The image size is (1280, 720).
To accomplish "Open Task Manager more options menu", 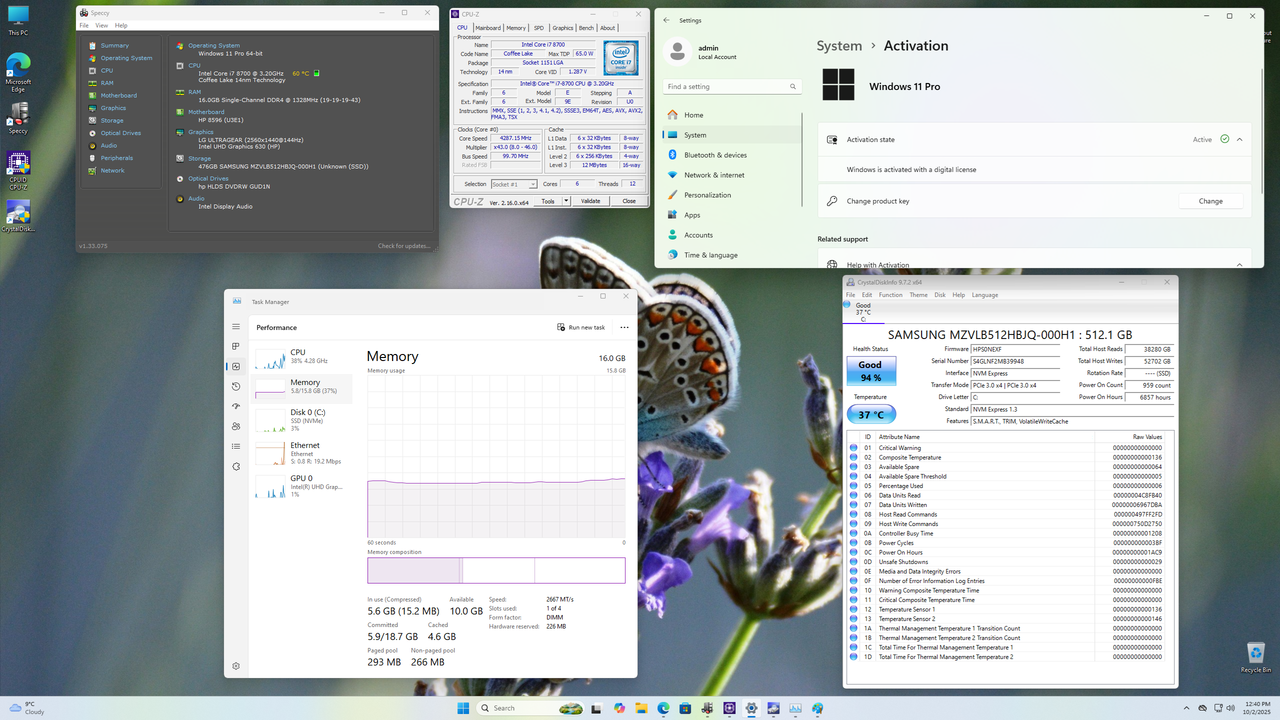I will click(624, 327).
